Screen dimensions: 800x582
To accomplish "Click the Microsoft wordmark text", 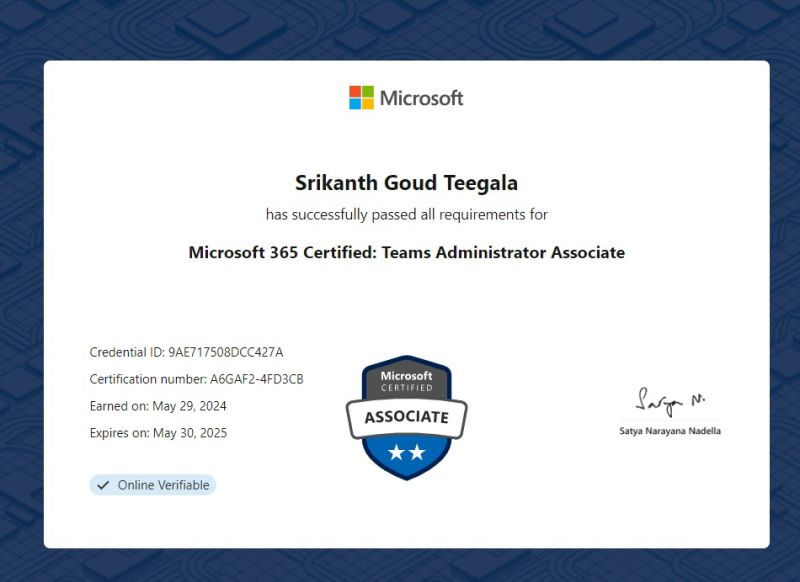I will click(421, 98).
